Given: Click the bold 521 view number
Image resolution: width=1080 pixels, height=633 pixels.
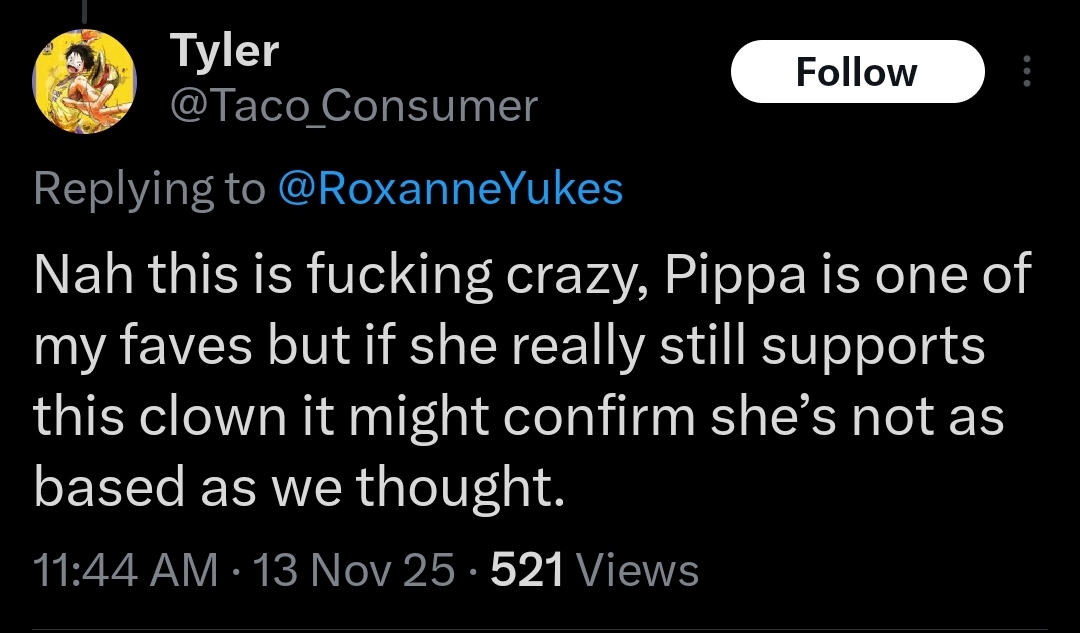Looking at the screenshot, I should click(x=528, y=570).
